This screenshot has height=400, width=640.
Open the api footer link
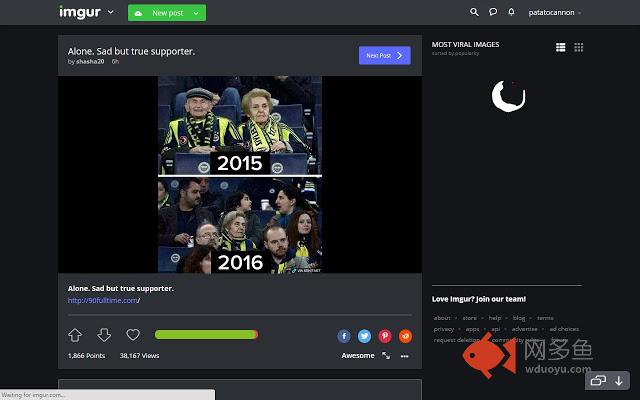pos(496,329)
